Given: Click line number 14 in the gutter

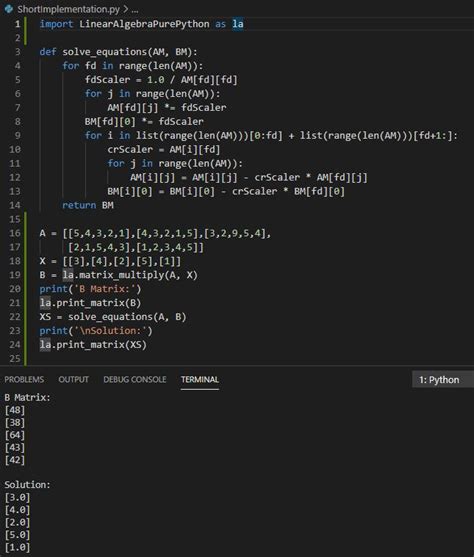Looking at the screenshot, I should coord(15,205).
